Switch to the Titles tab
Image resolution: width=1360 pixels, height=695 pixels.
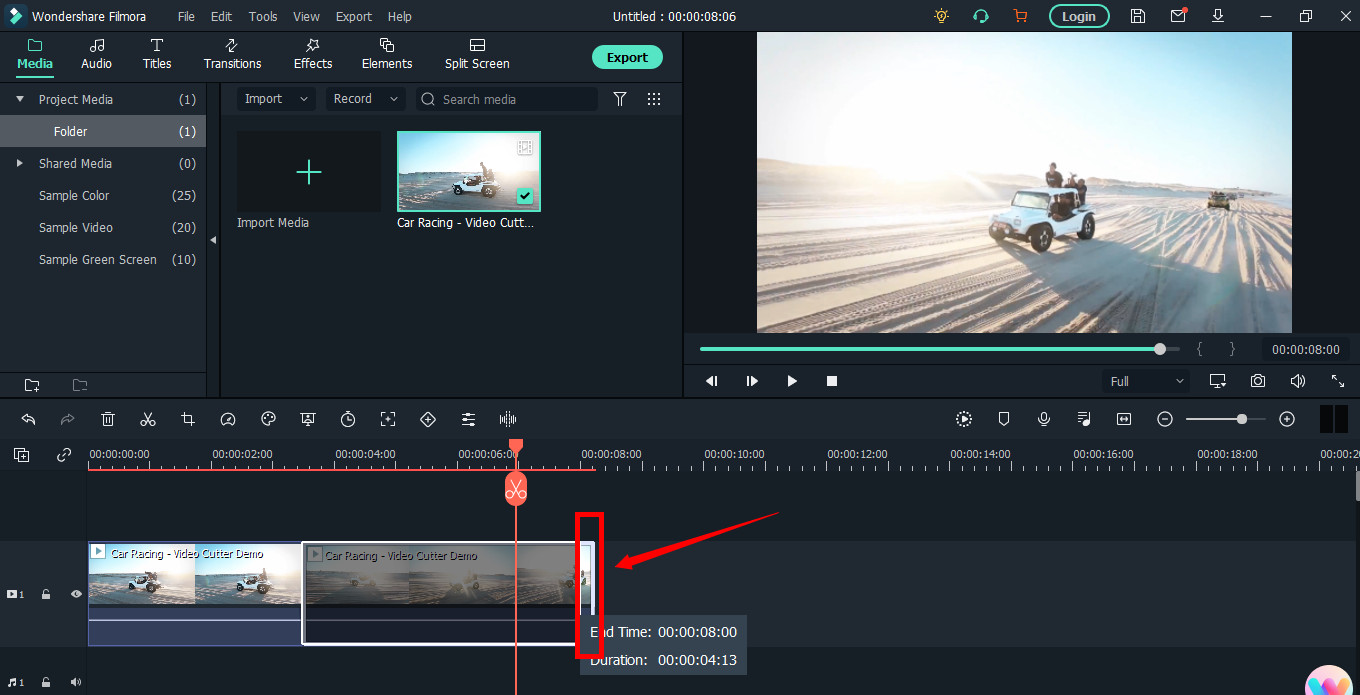tap(157, 54)
